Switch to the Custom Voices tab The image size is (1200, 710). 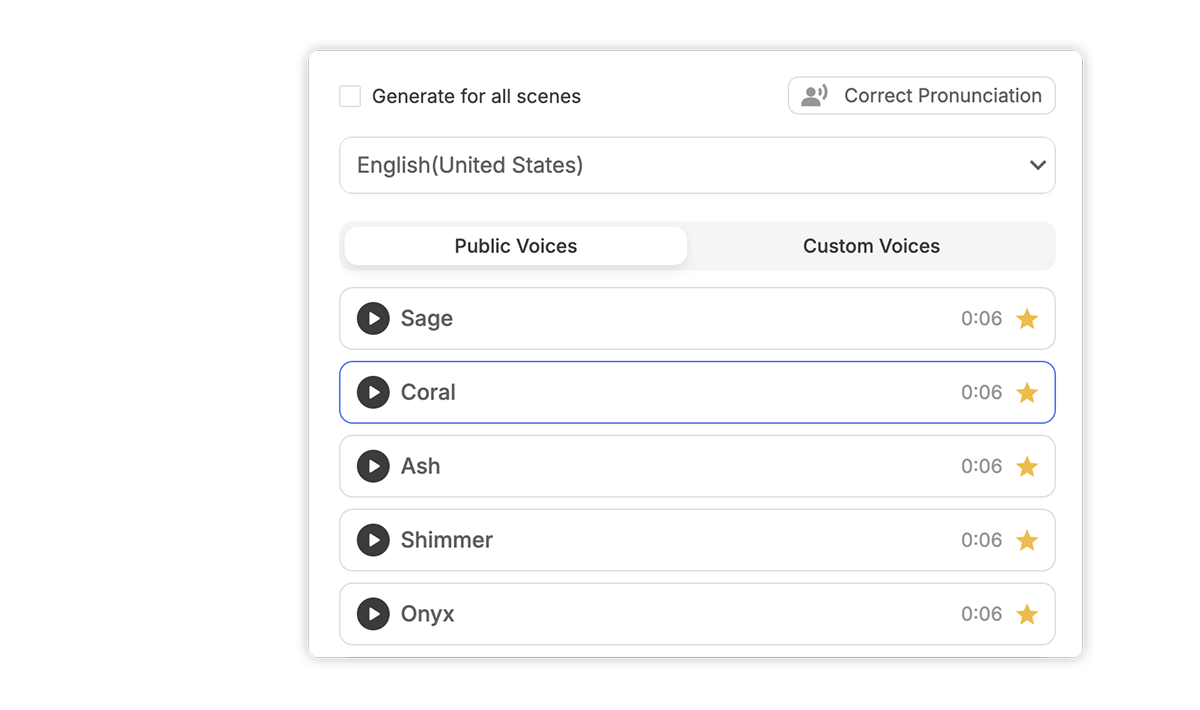(870, 245)
